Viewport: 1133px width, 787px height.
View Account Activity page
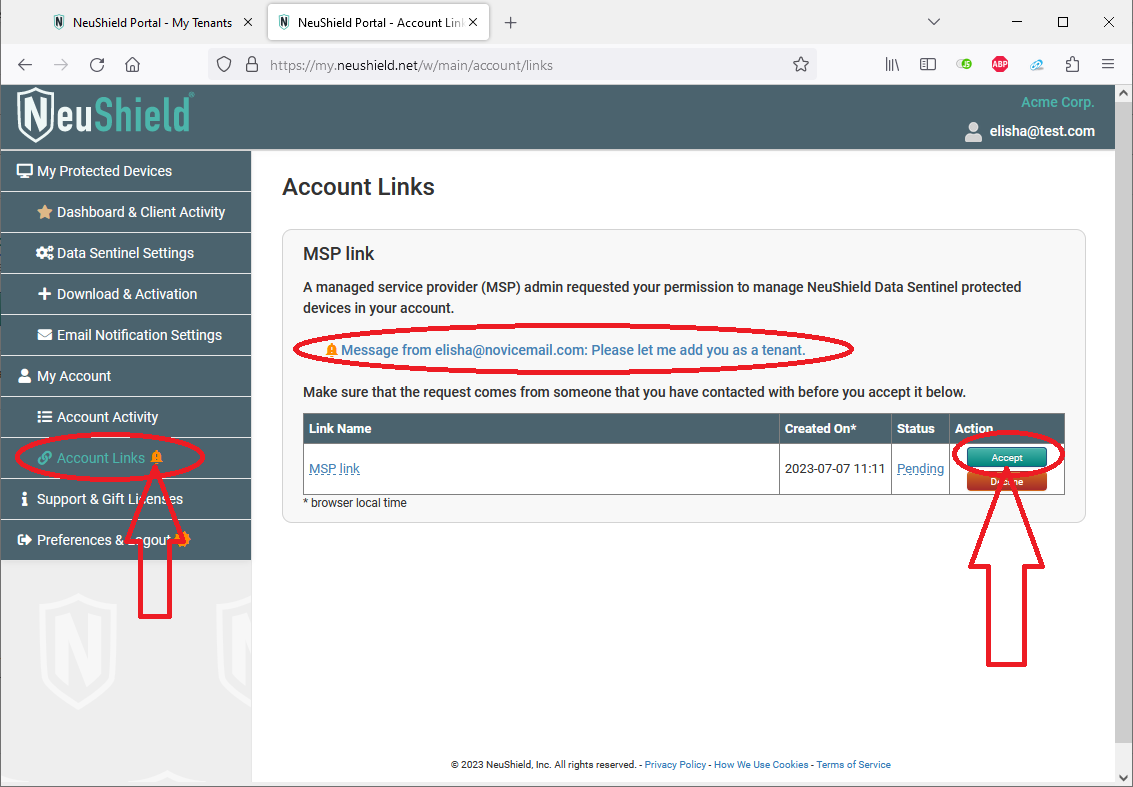126,417
